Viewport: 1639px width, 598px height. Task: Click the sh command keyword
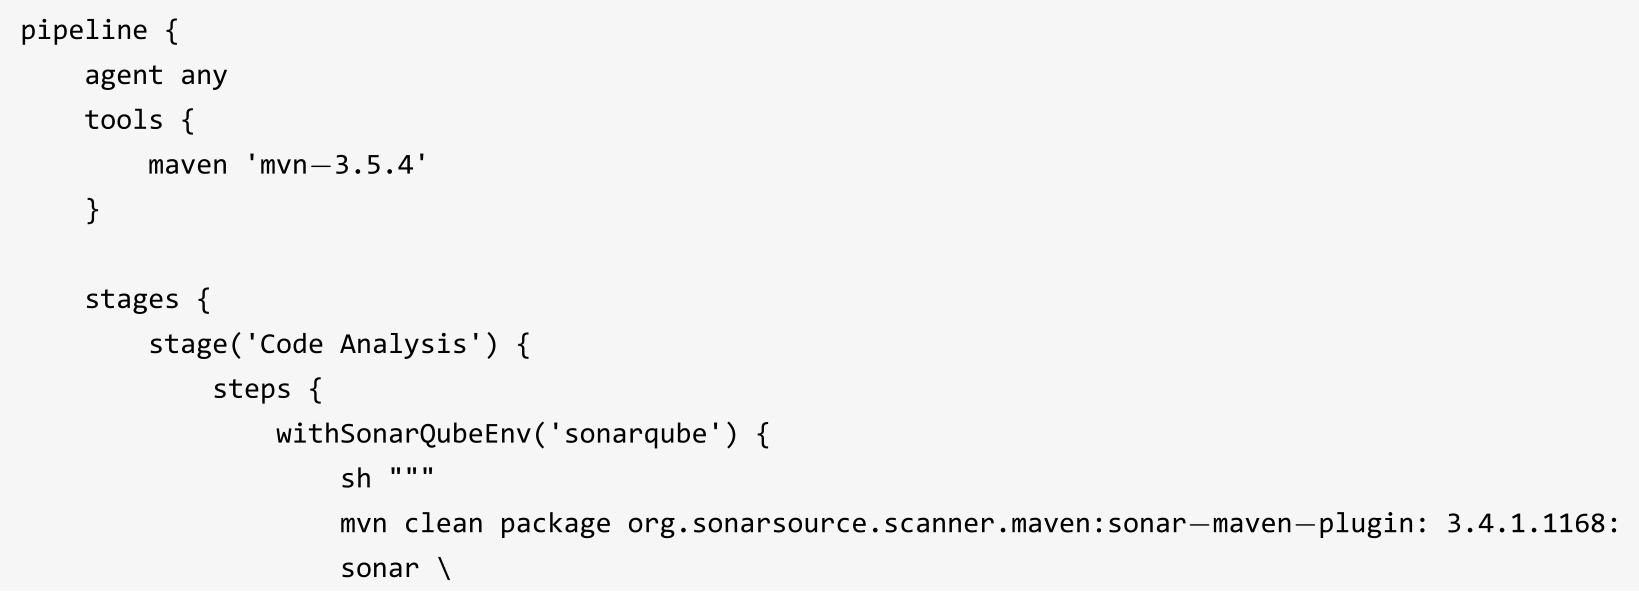[x=356, y=479]
